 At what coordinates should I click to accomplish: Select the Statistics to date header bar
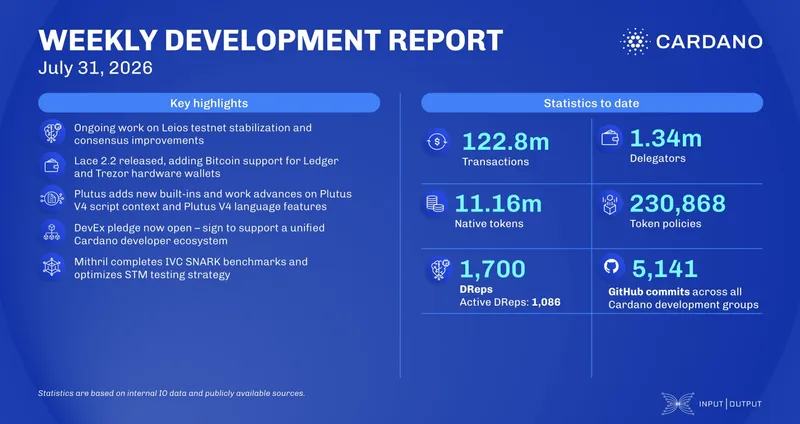click(592, 103)
